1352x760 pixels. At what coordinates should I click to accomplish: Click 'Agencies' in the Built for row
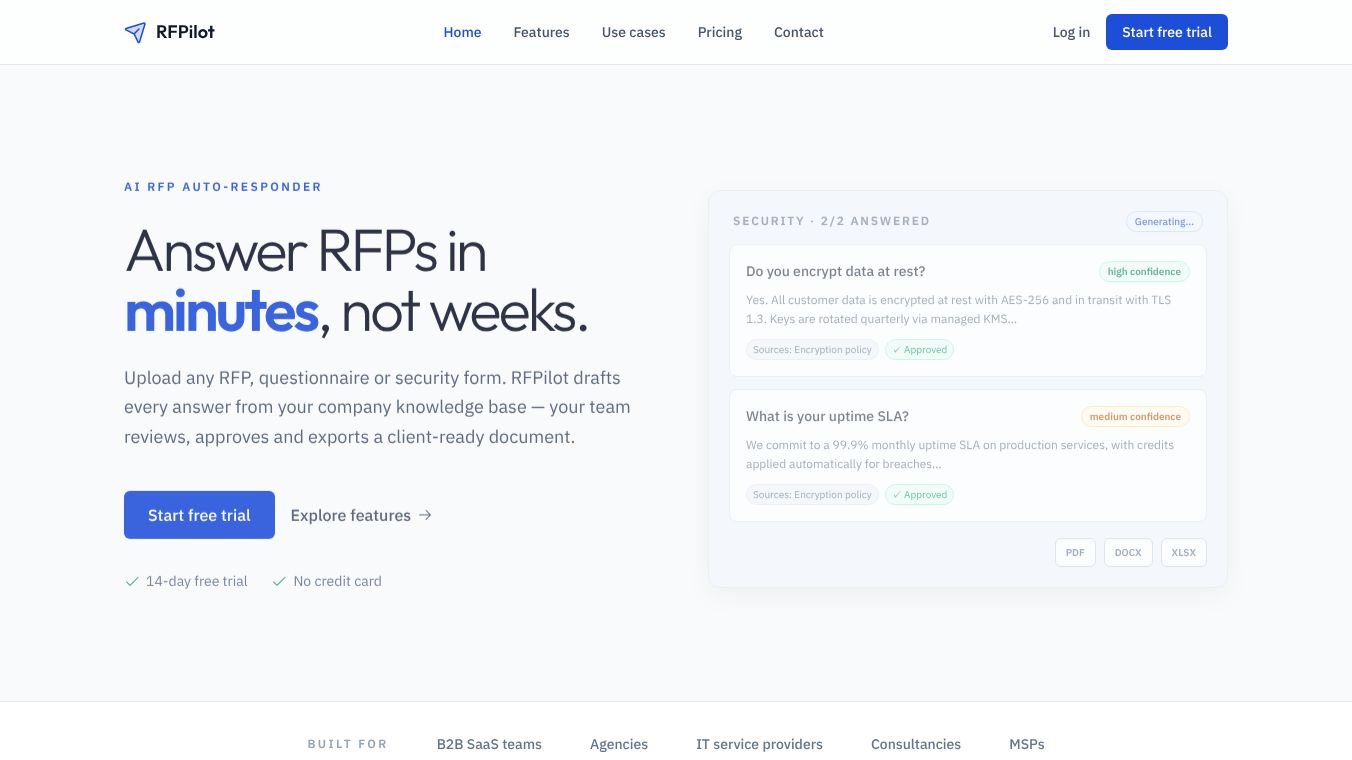[619, 744]
